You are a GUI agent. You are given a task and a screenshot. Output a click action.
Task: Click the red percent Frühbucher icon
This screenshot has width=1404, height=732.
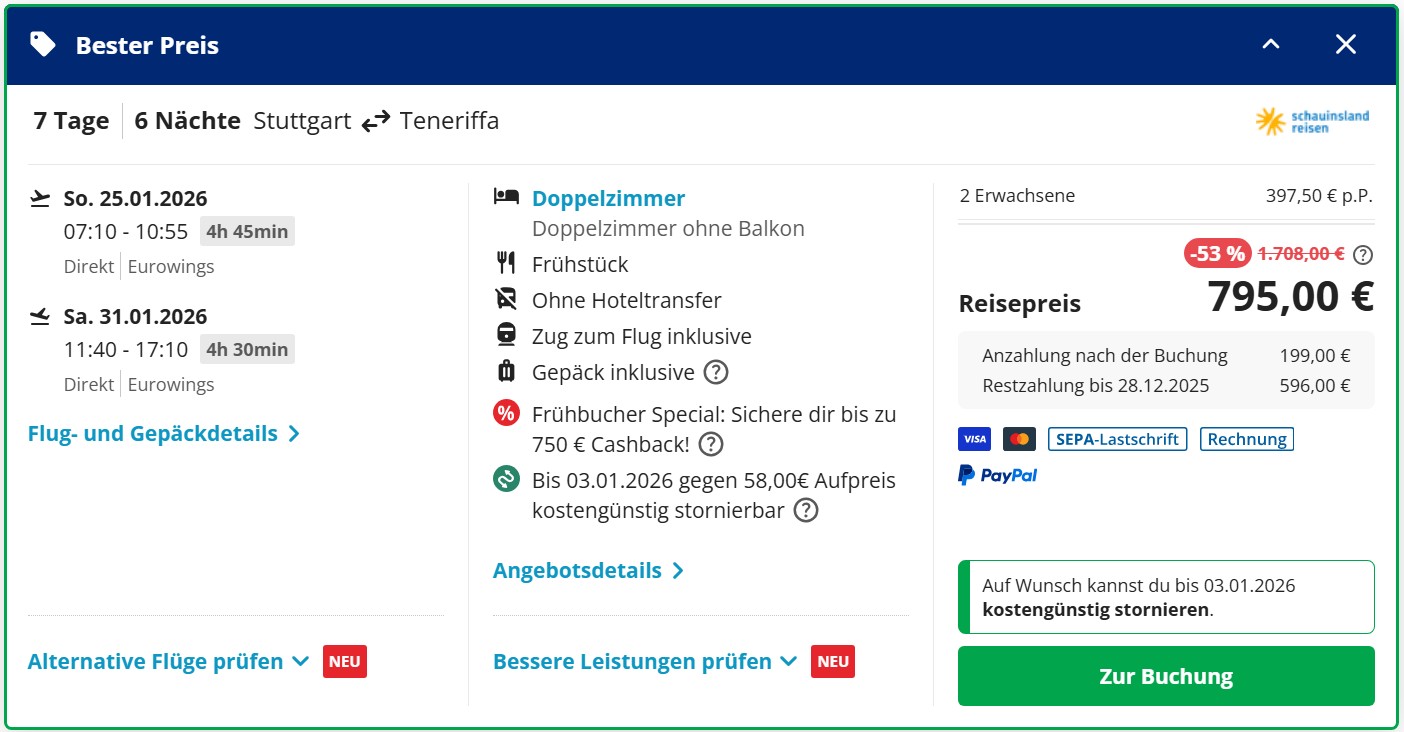(507, 413)
